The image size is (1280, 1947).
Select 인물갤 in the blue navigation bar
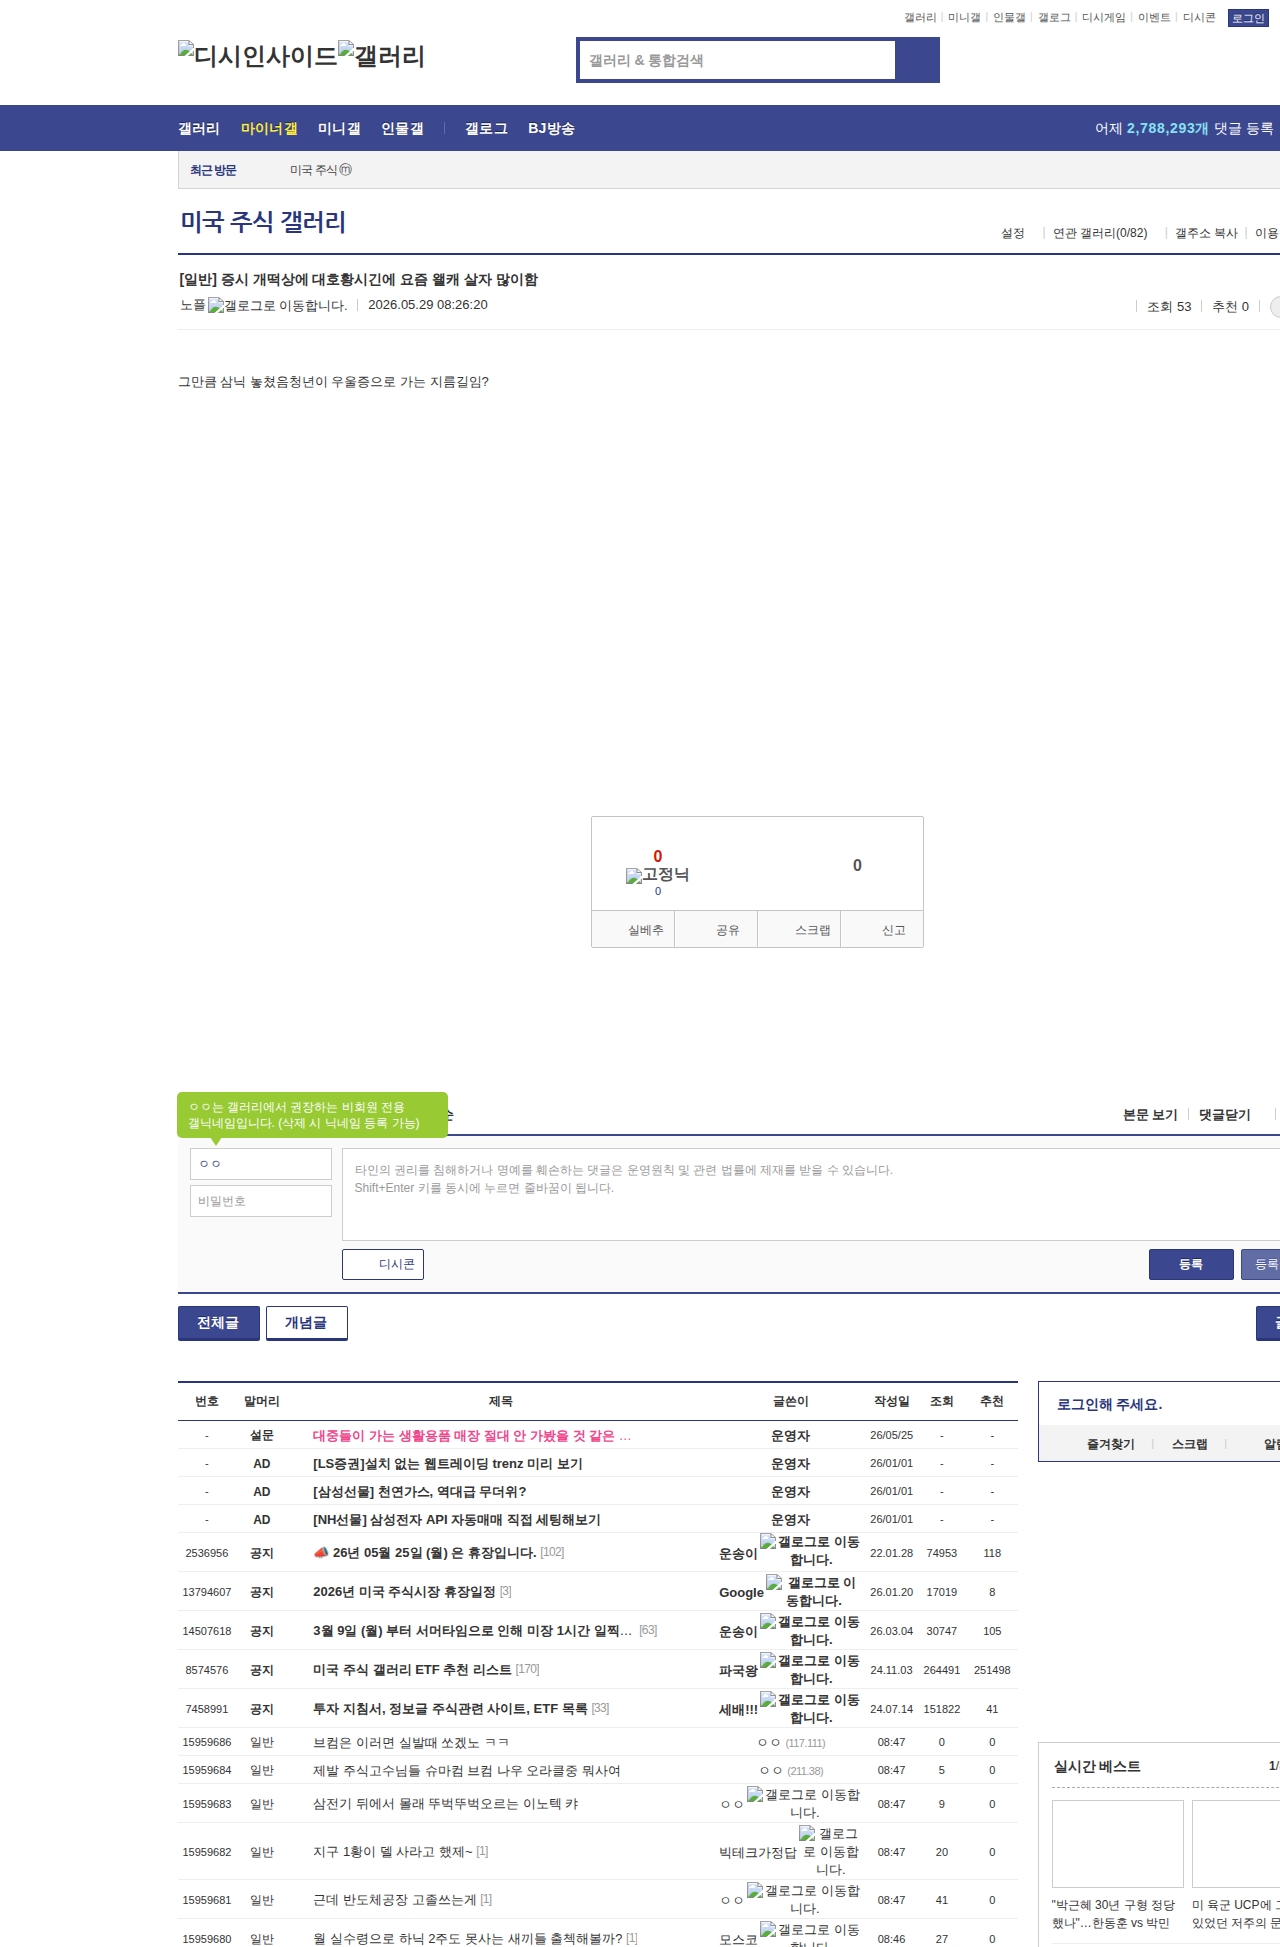(x=402, y=128)
